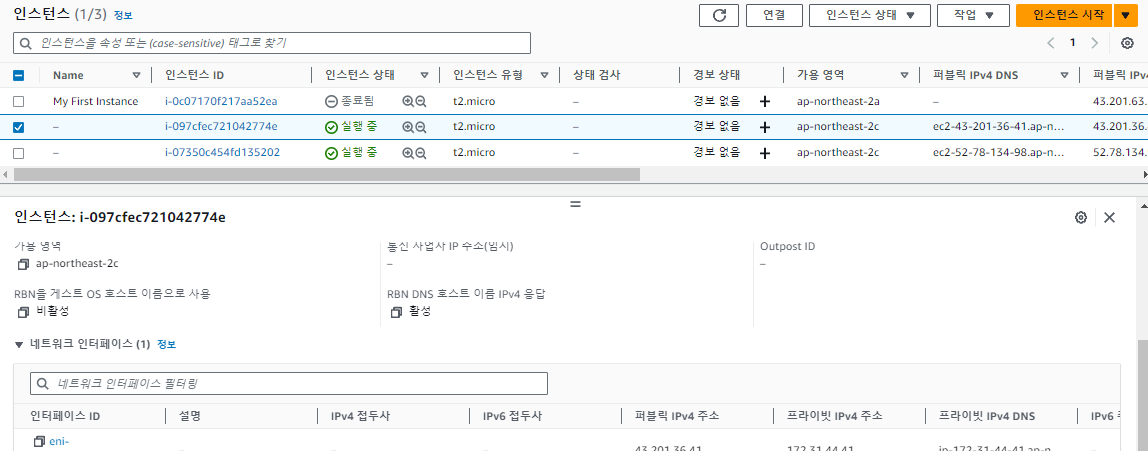Check the My First Instance row checkbox
This screenshot has height=451, width=1148.
click(19, 102)
